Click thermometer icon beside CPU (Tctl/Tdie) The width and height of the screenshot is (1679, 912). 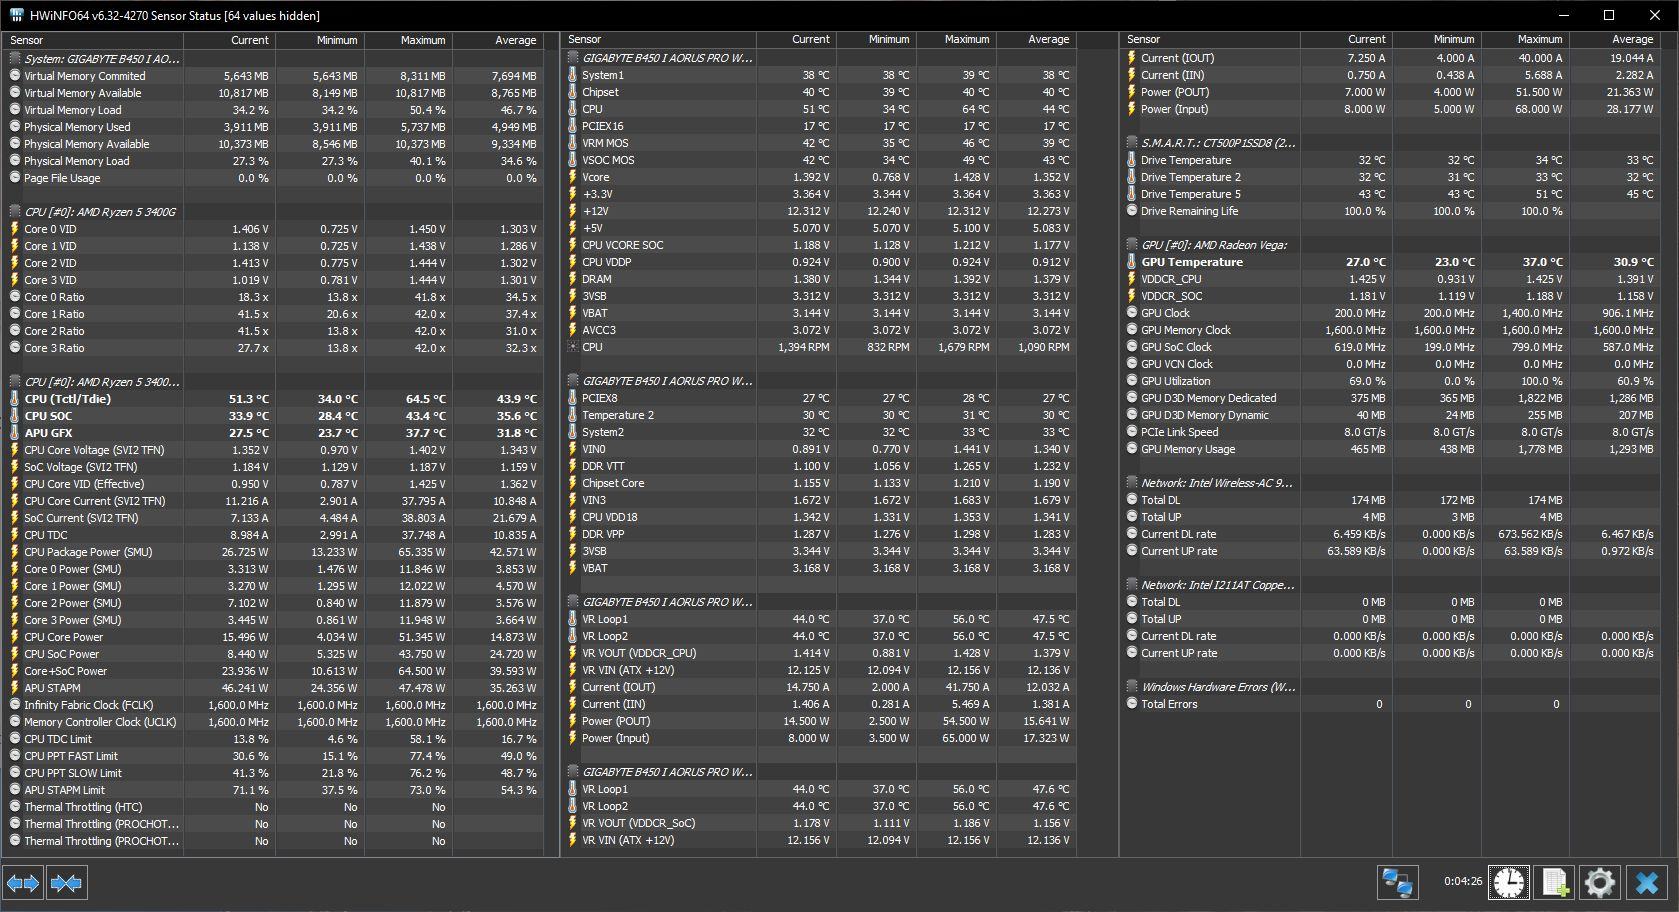point(15,399)
